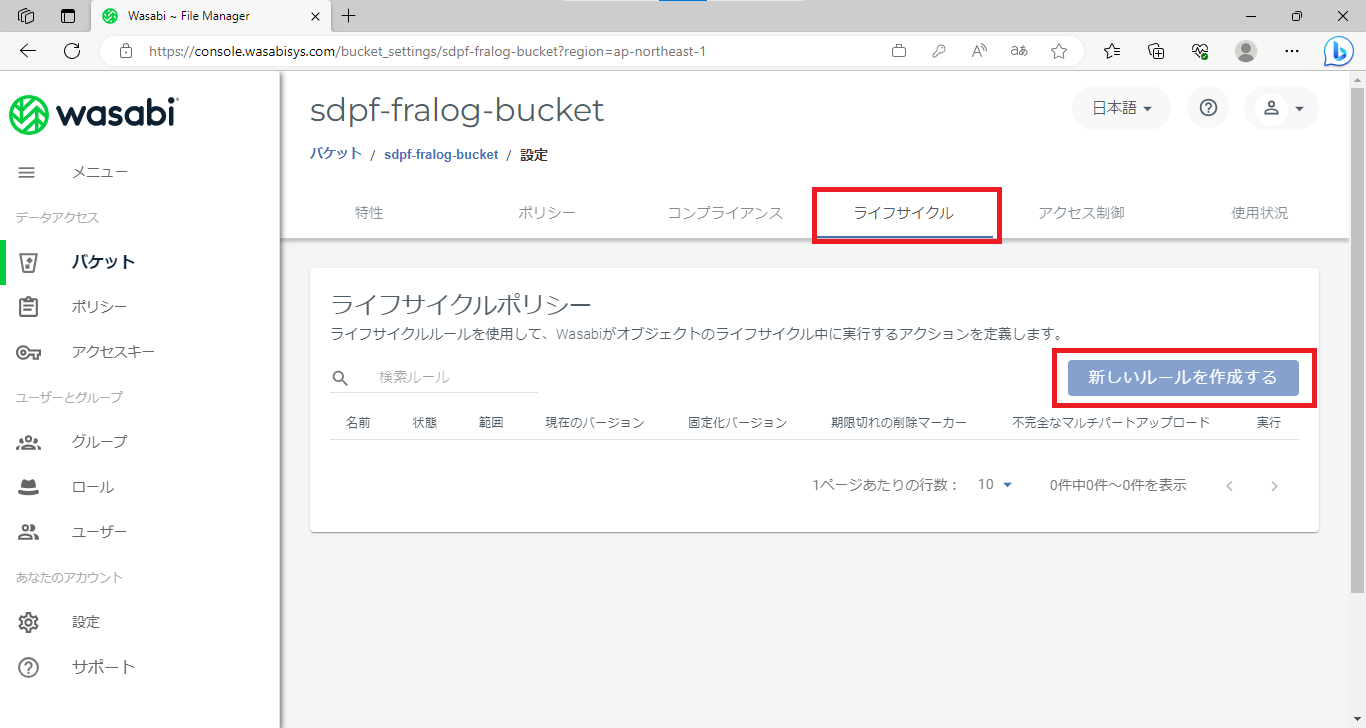Switch to the コンプライアンス tab
1366x728 pixels.
click(x=725, y=213)
